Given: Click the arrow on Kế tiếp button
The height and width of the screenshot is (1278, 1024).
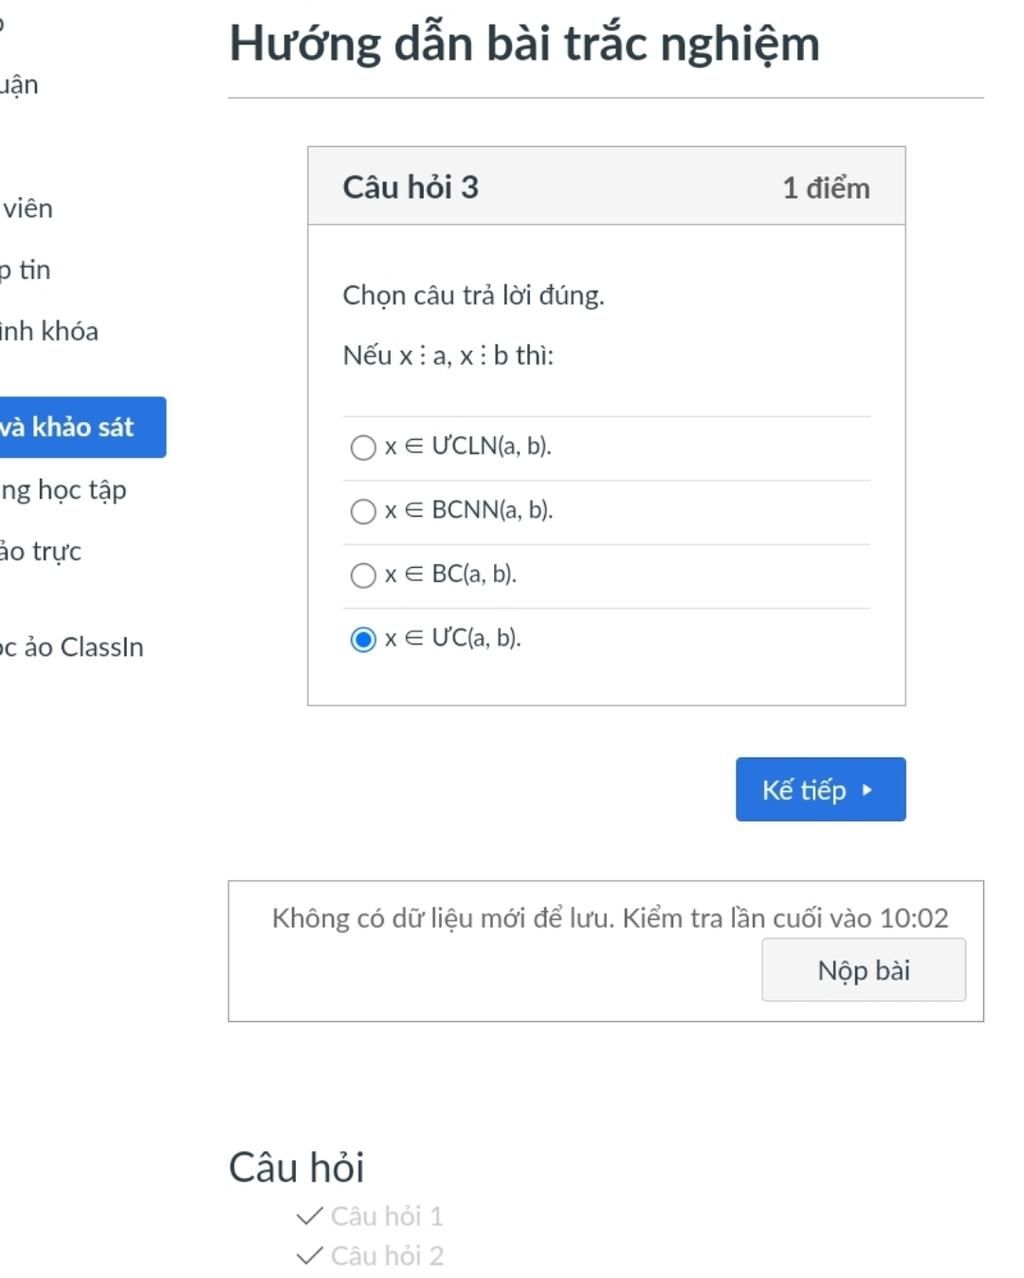Looking at the screenshot, I should (x=867, y=790).
